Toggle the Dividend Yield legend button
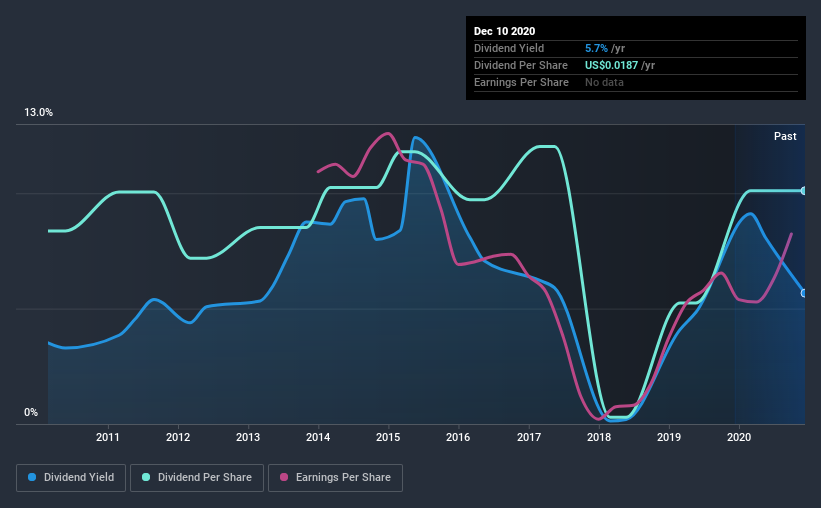 (x=71, y=478)
